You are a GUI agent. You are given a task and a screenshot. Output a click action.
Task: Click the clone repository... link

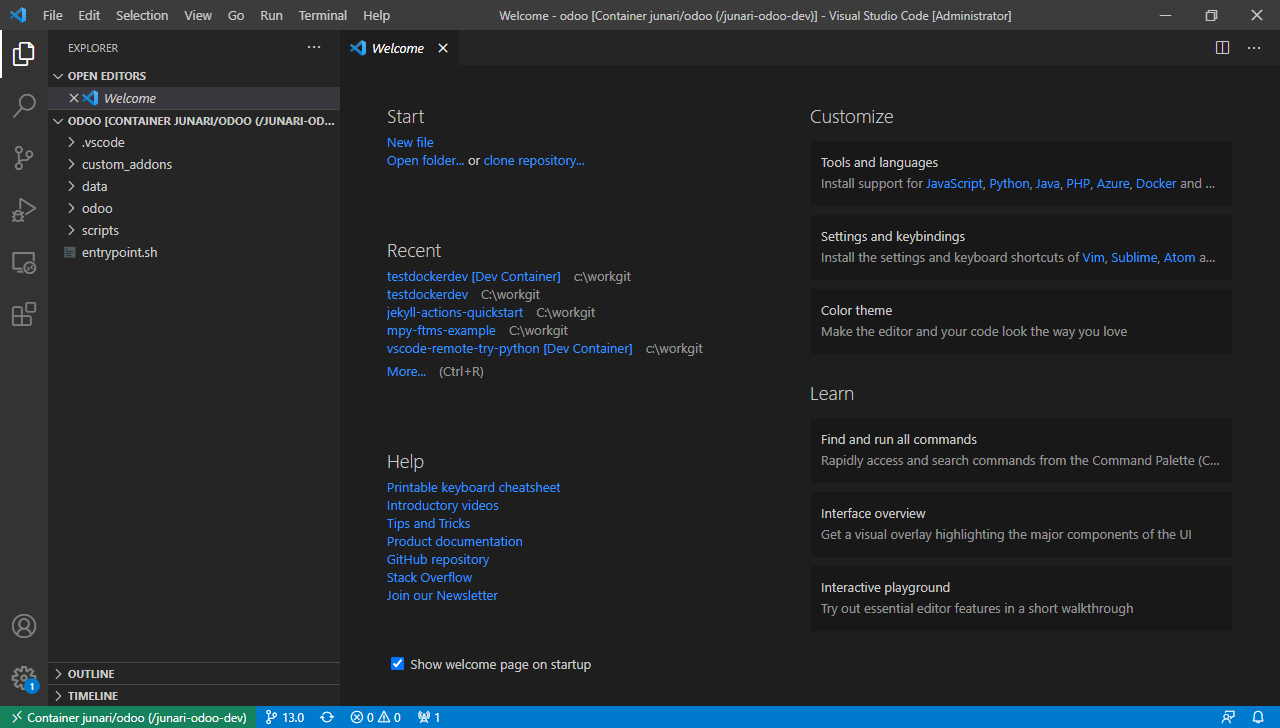(534, 160)
